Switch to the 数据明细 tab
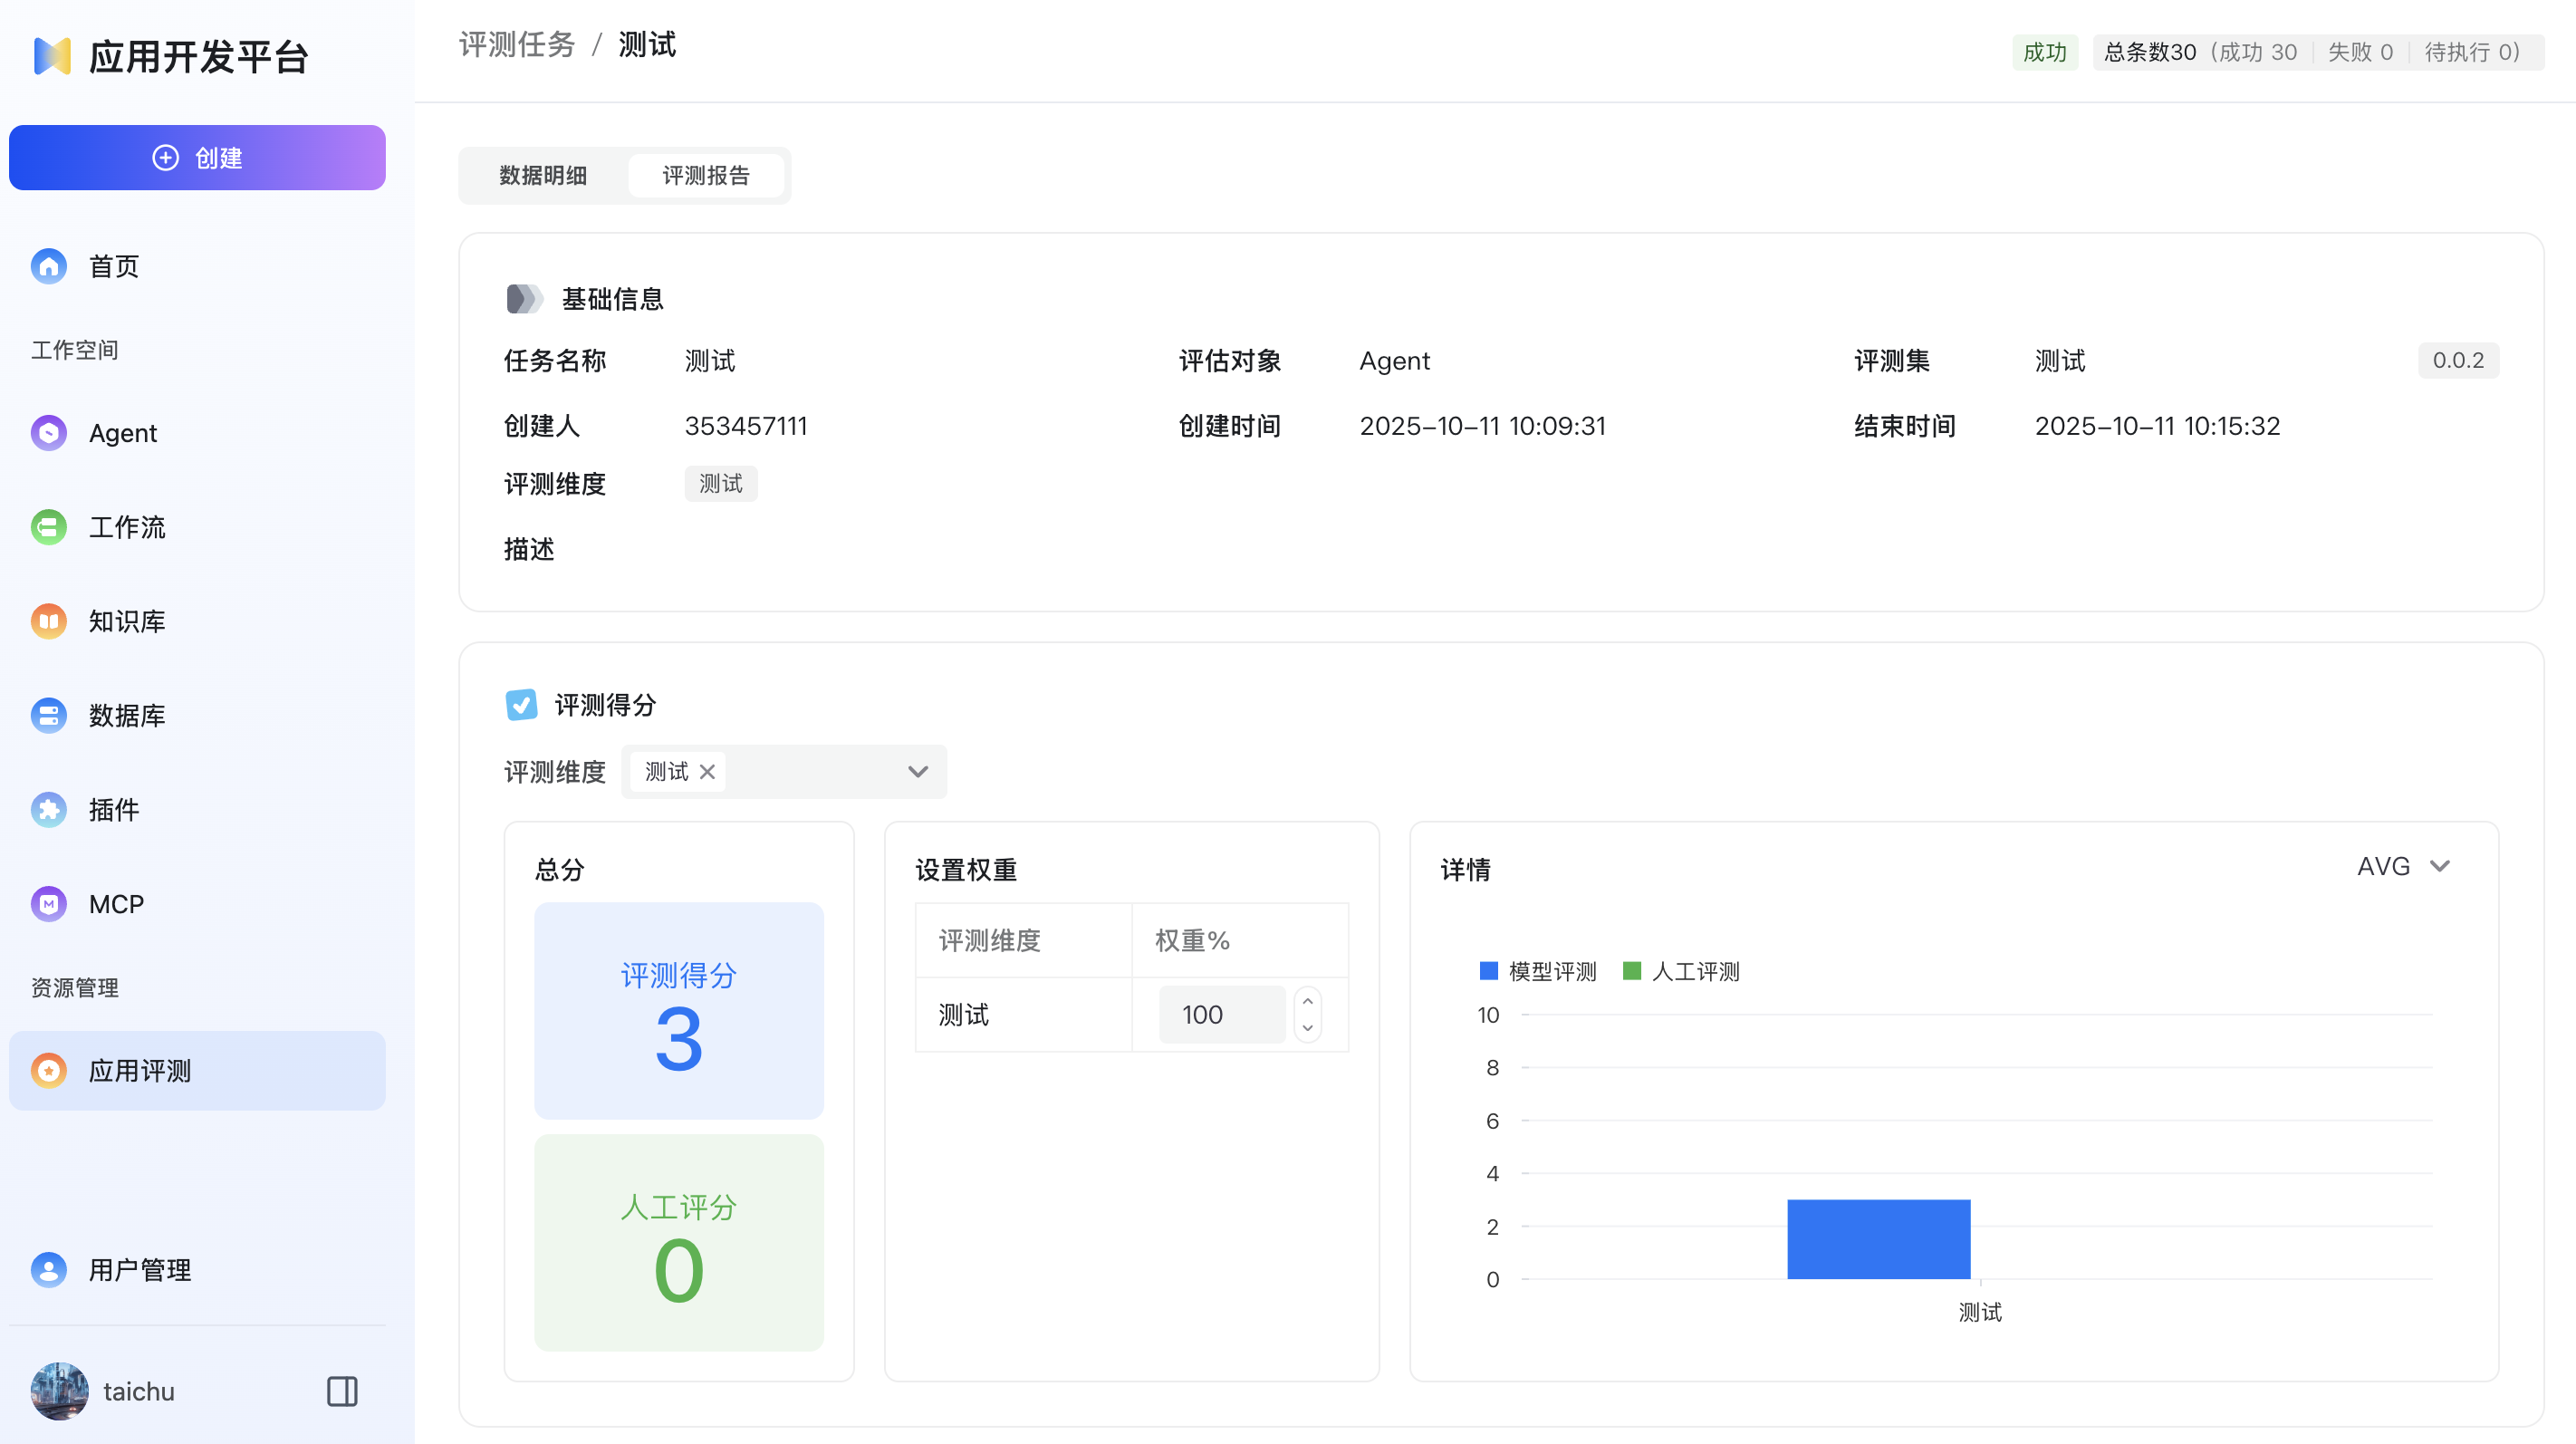This screenshot has height=1444, width=2576. click(543, 175)
